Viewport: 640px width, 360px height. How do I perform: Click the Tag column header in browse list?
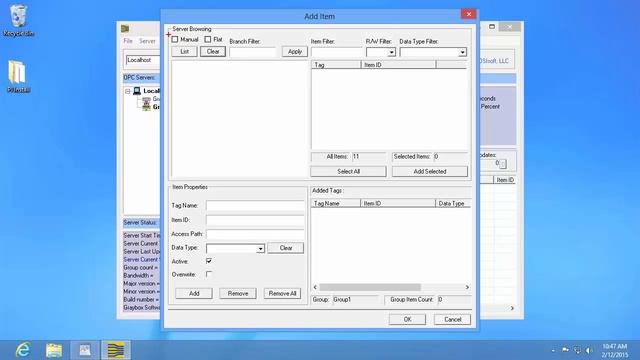click(x=336, y=64)
